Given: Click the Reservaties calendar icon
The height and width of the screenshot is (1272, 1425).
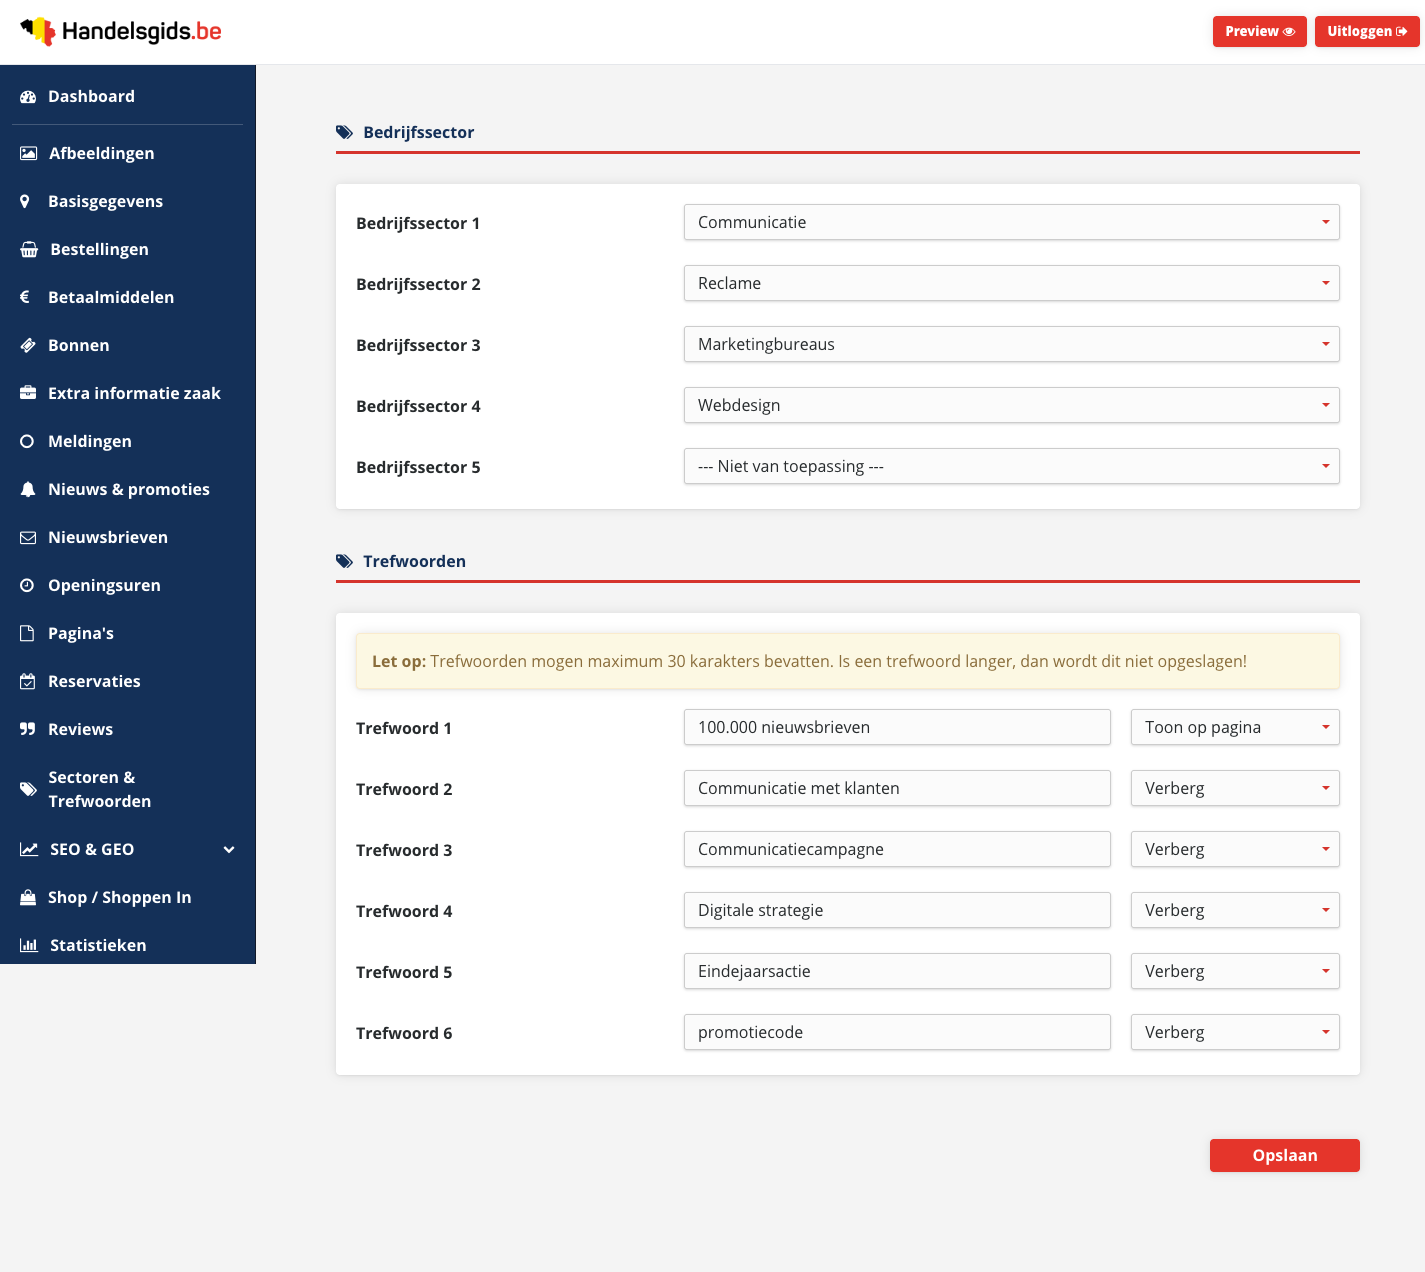Looking at the screenshot, I should [28, 681].
